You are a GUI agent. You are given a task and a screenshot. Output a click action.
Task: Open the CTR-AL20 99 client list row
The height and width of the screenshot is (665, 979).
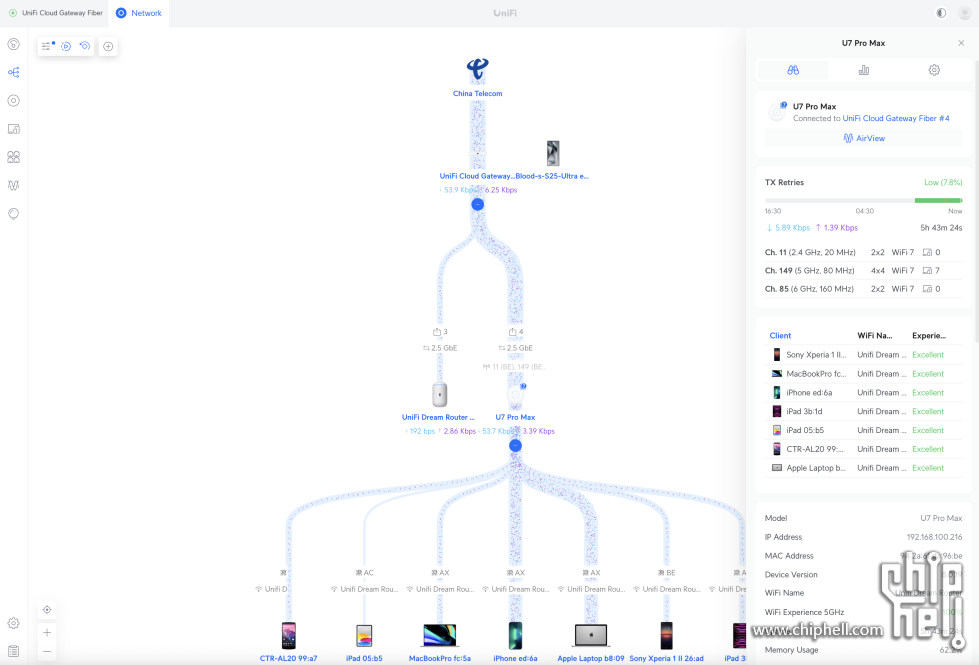tap(863, 448)
